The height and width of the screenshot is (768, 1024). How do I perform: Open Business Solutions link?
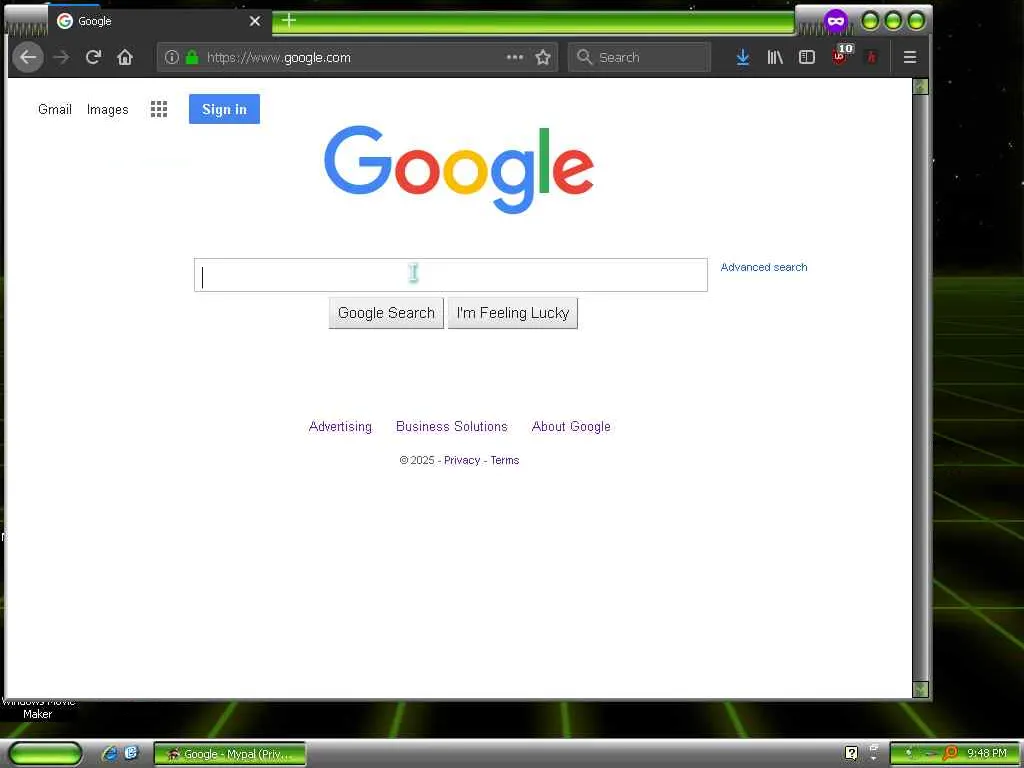click(452, 426)
